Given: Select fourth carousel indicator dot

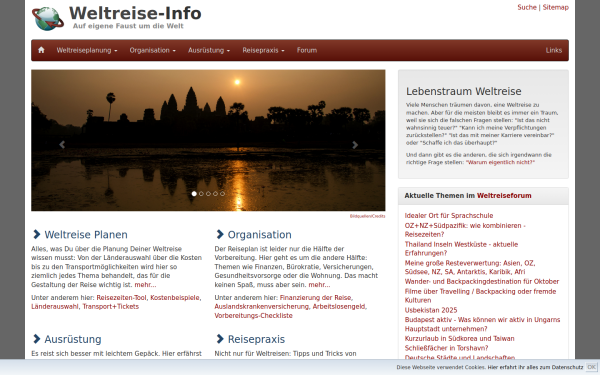Looking at the screenshot, I should pos(215,194).
